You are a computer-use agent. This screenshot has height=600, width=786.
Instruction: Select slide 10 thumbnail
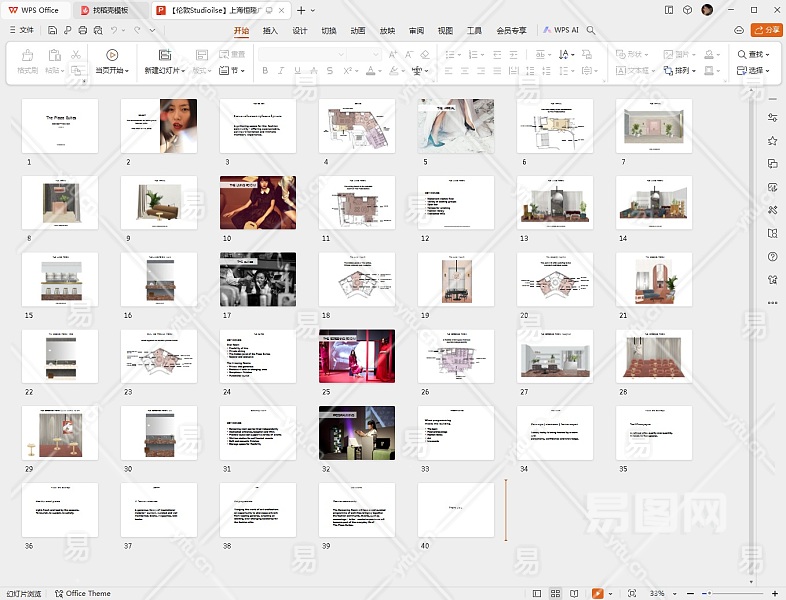[x=257, y=202]
